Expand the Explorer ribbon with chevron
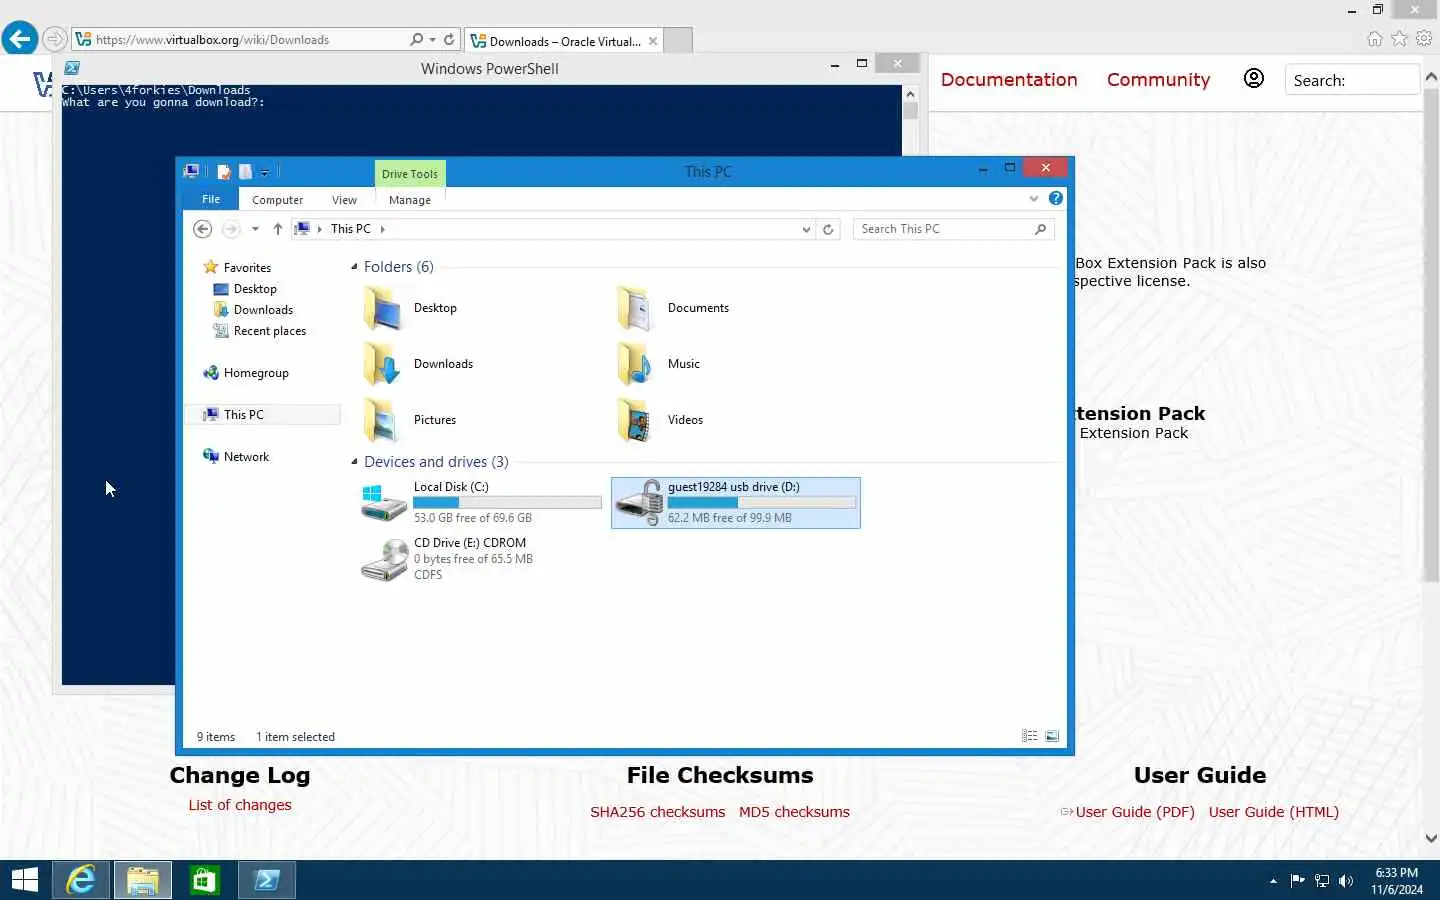 [x=1034, y=199]
